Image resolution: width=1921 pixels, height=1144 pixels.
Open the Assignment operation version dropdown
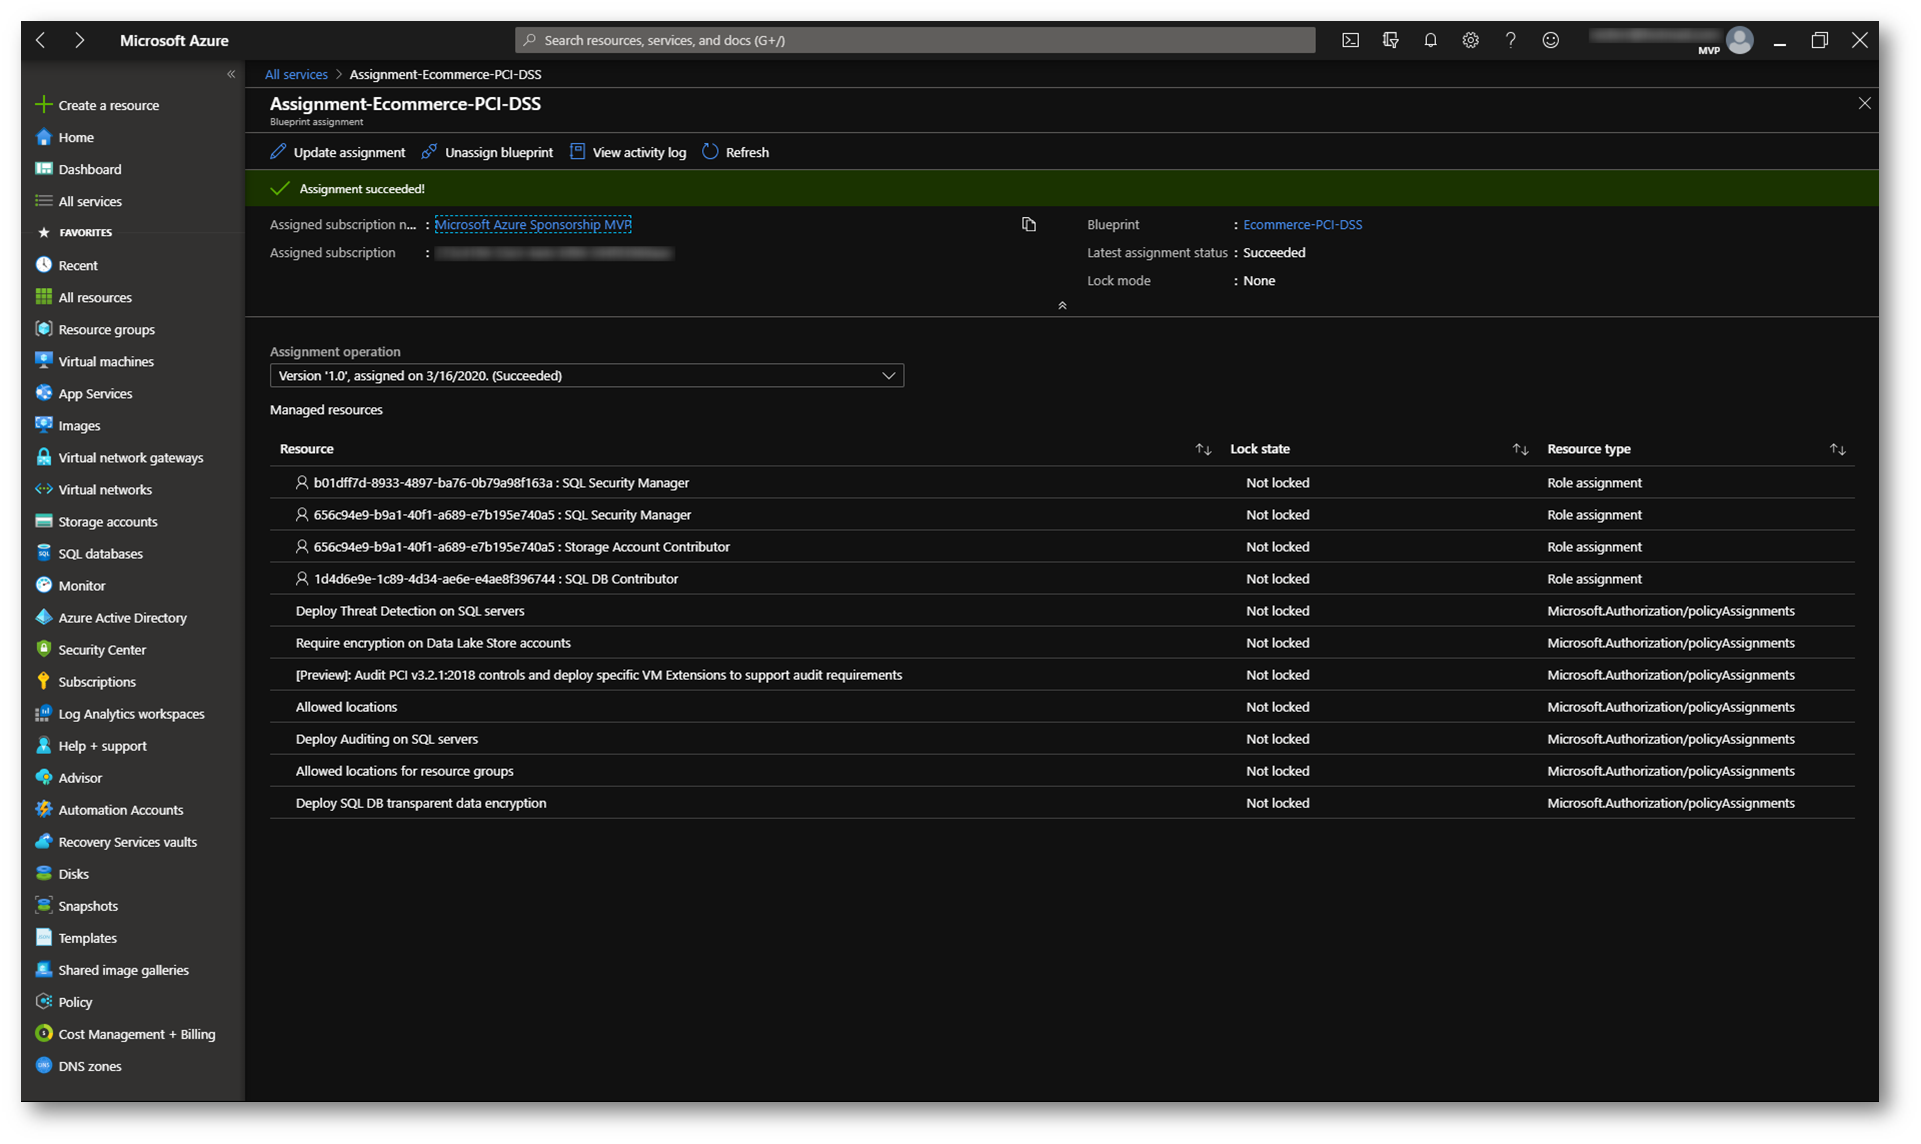587,375
